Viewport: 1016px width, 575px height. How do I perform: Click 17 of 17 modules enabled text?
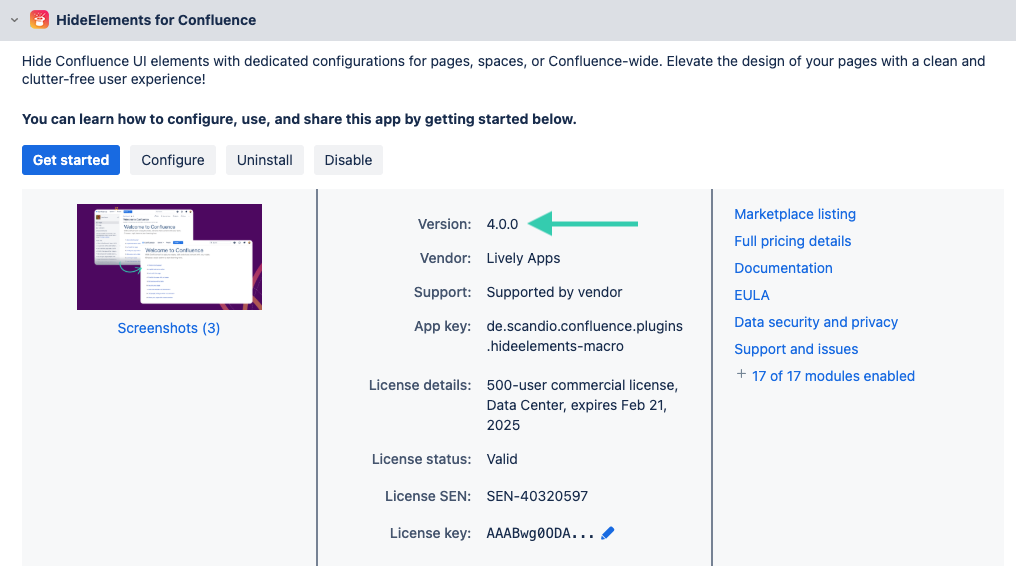[833, 376]
